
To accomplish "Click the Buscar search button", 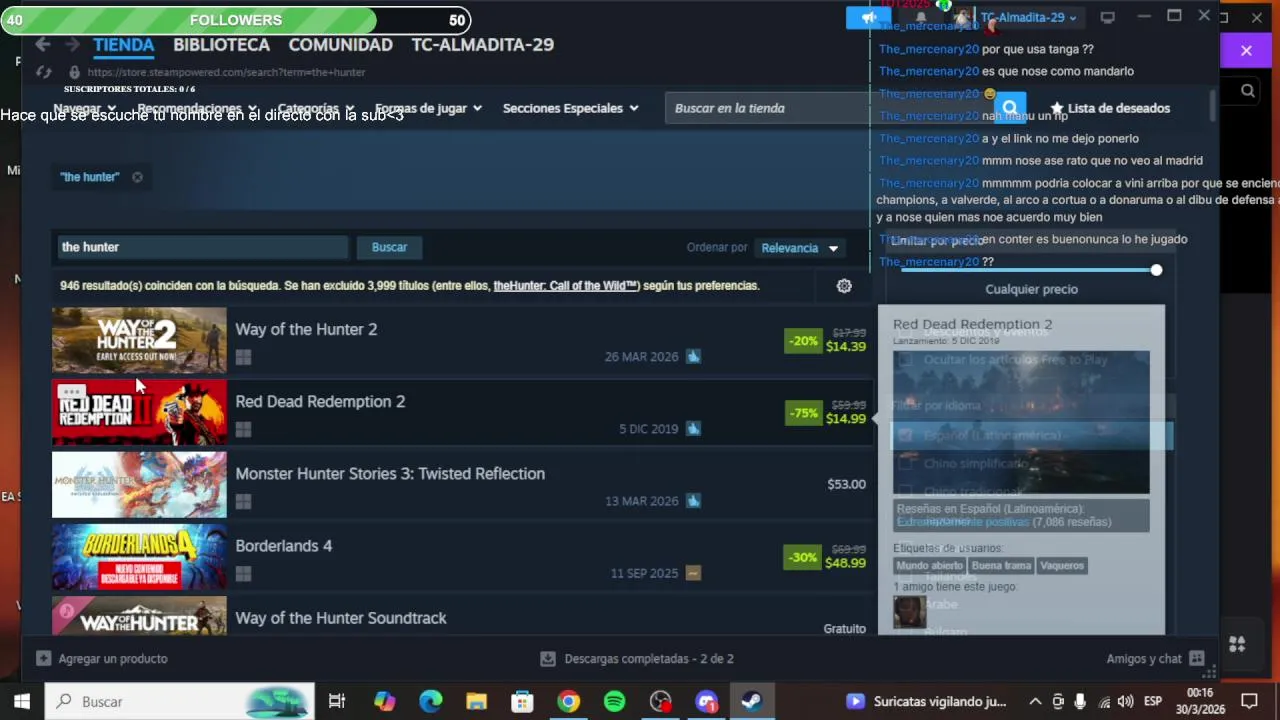I will pos(389,247).
